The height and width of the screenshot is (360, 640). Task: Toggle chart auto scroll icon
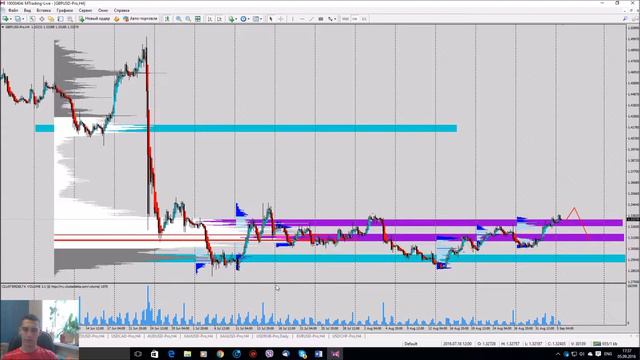pos(210,19)
